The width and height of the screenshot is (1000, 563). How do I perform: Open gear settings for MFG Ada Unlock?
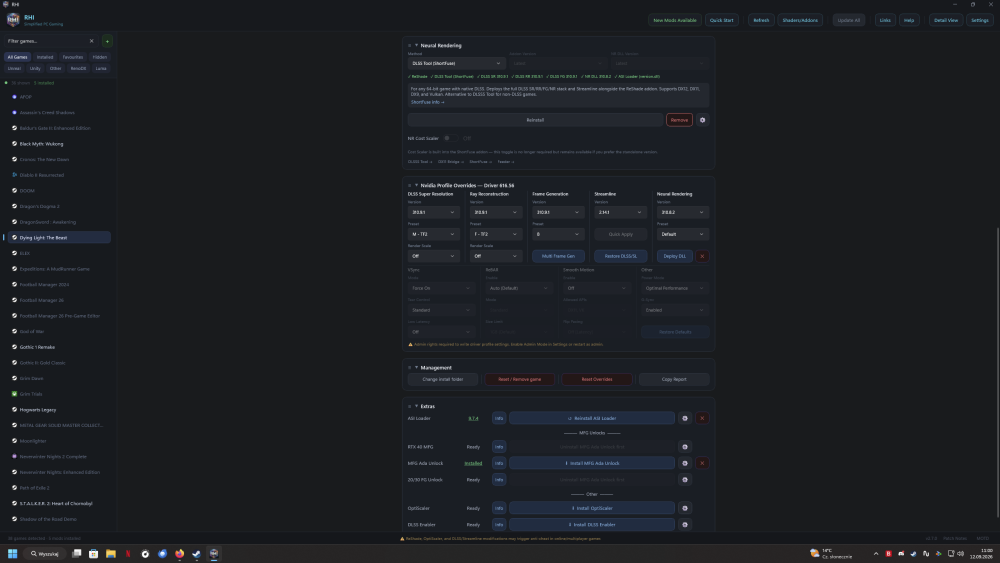click(x=685, y=464)
